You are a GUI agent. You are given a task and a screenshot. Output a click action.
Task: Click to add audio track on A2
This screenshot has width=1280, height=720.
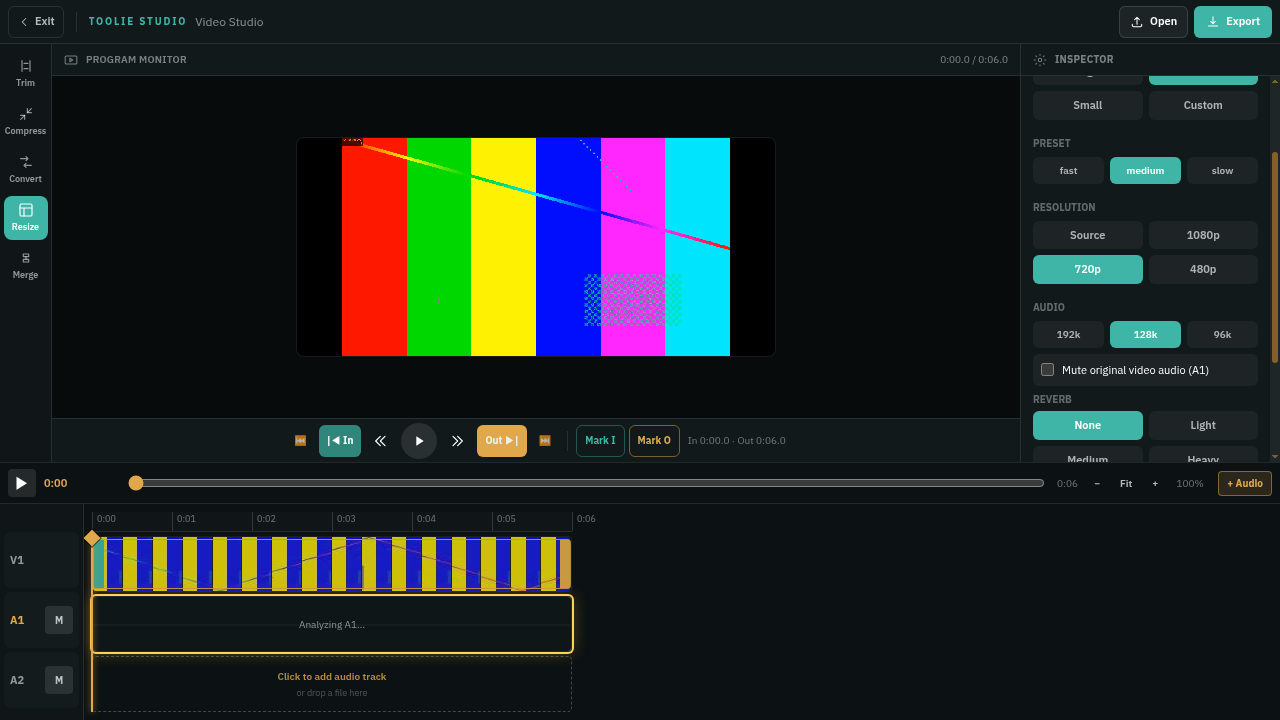[332, 684]
